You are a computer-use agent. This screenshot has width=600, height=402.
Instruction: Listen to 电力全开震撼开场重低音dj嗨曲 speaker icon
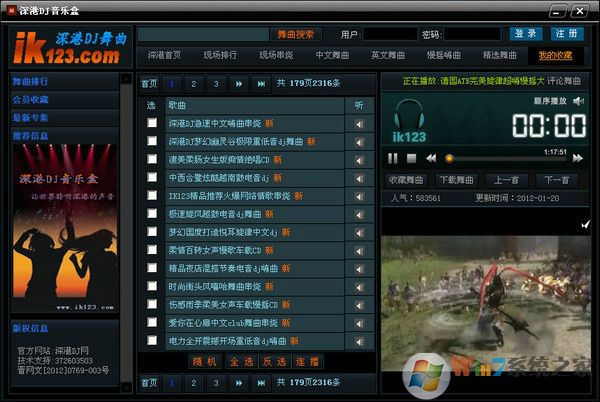pyautogui.click(x=359, y=342)
